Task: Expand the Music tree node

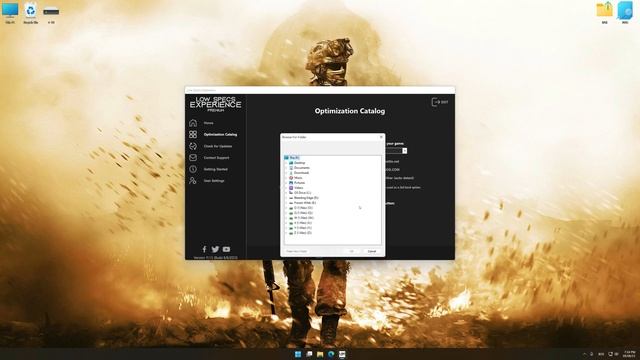Action: point(287,178)
